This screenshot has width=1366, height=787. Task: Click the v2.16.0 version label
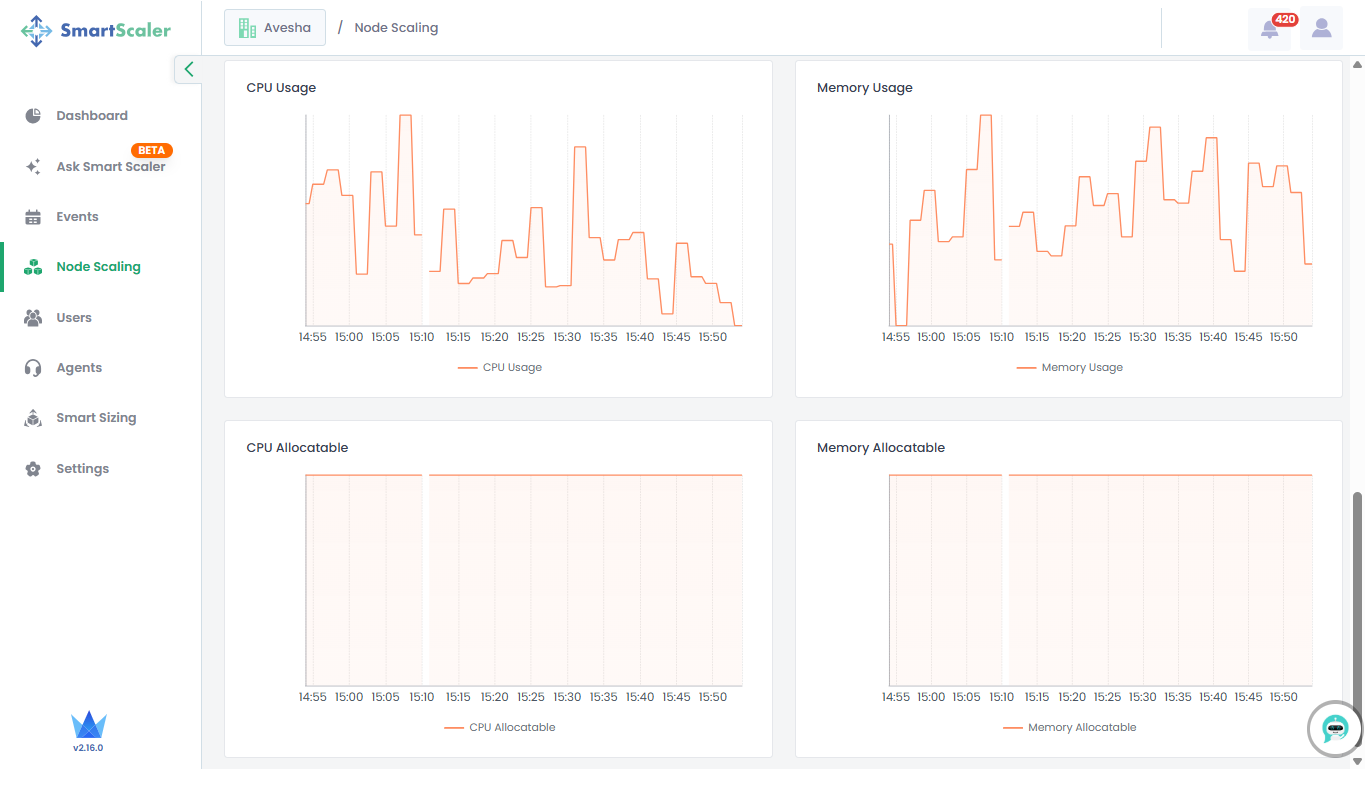point(88,748)
